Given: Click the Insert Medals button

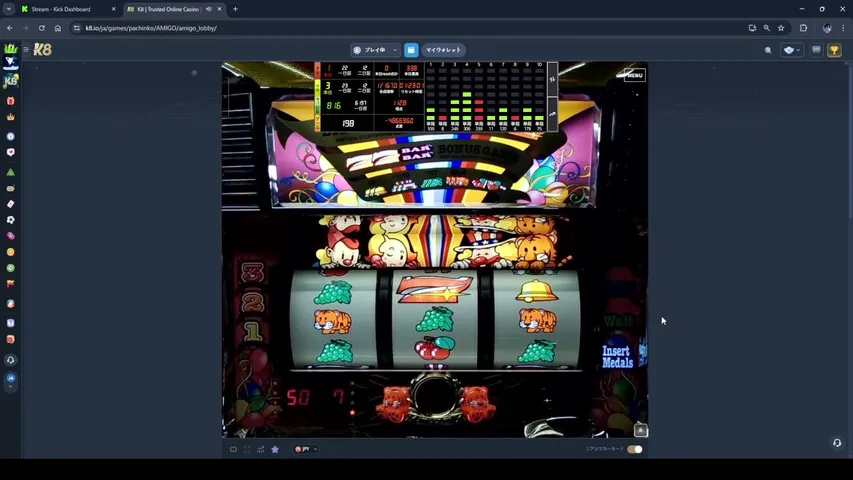Looking at the screenshot, I should tap(617, 357).
